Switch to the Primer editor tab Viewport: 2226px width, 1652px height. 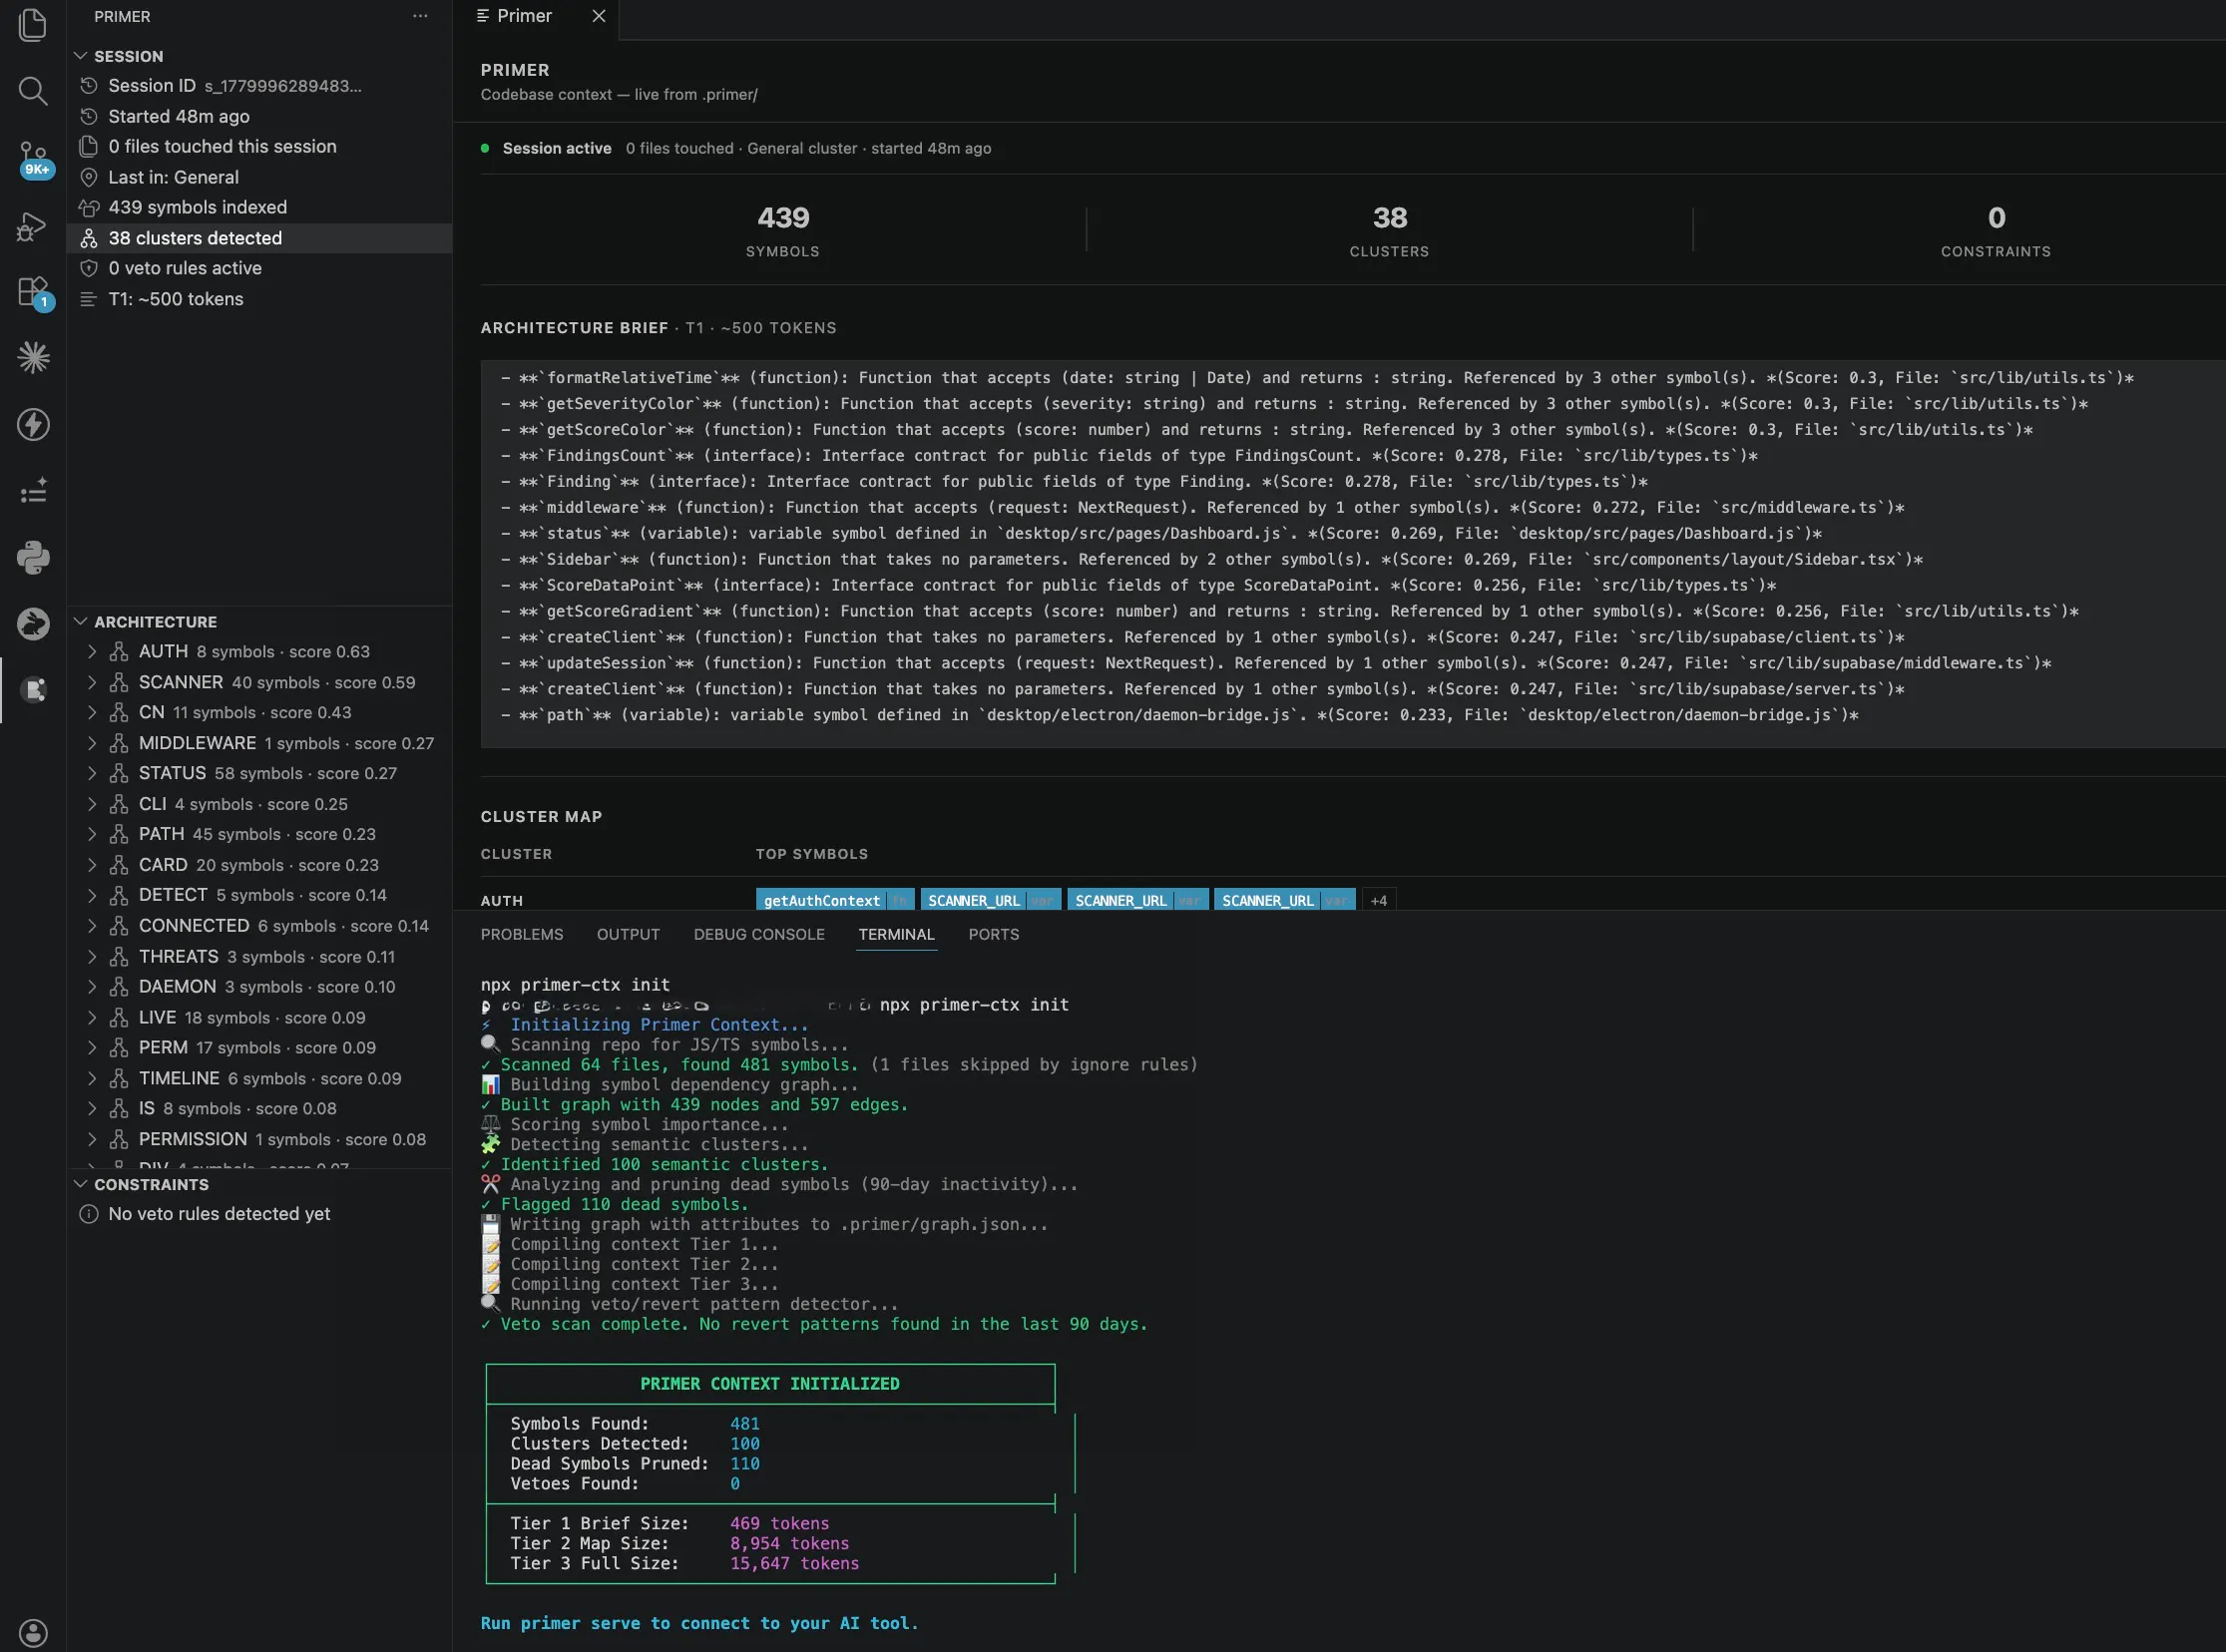pyautogui.click(x=524, y=16)
